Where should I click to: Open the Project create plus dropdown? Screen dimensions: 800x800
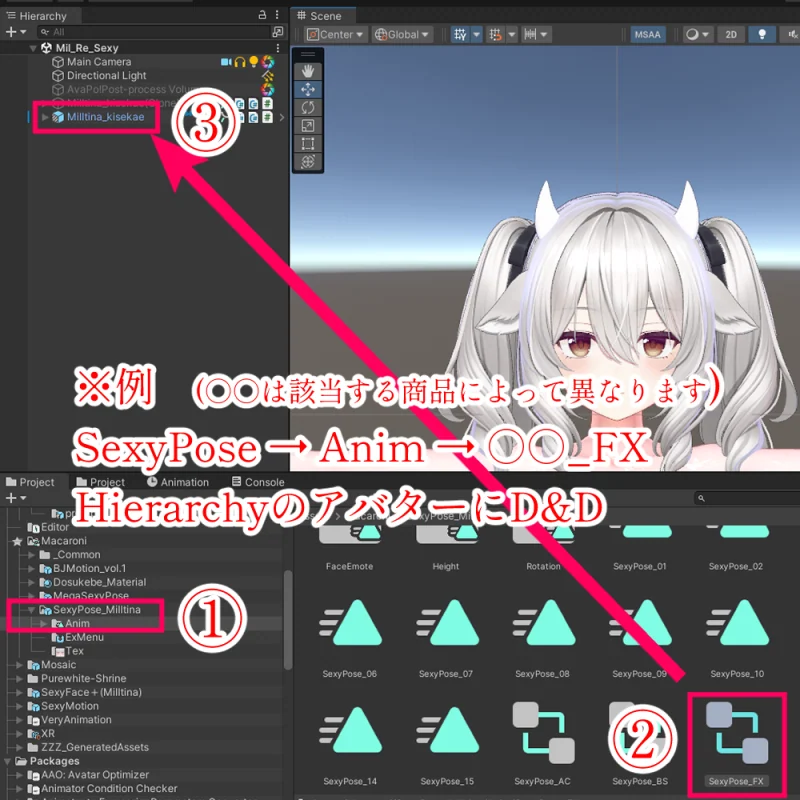coord(16,498)
